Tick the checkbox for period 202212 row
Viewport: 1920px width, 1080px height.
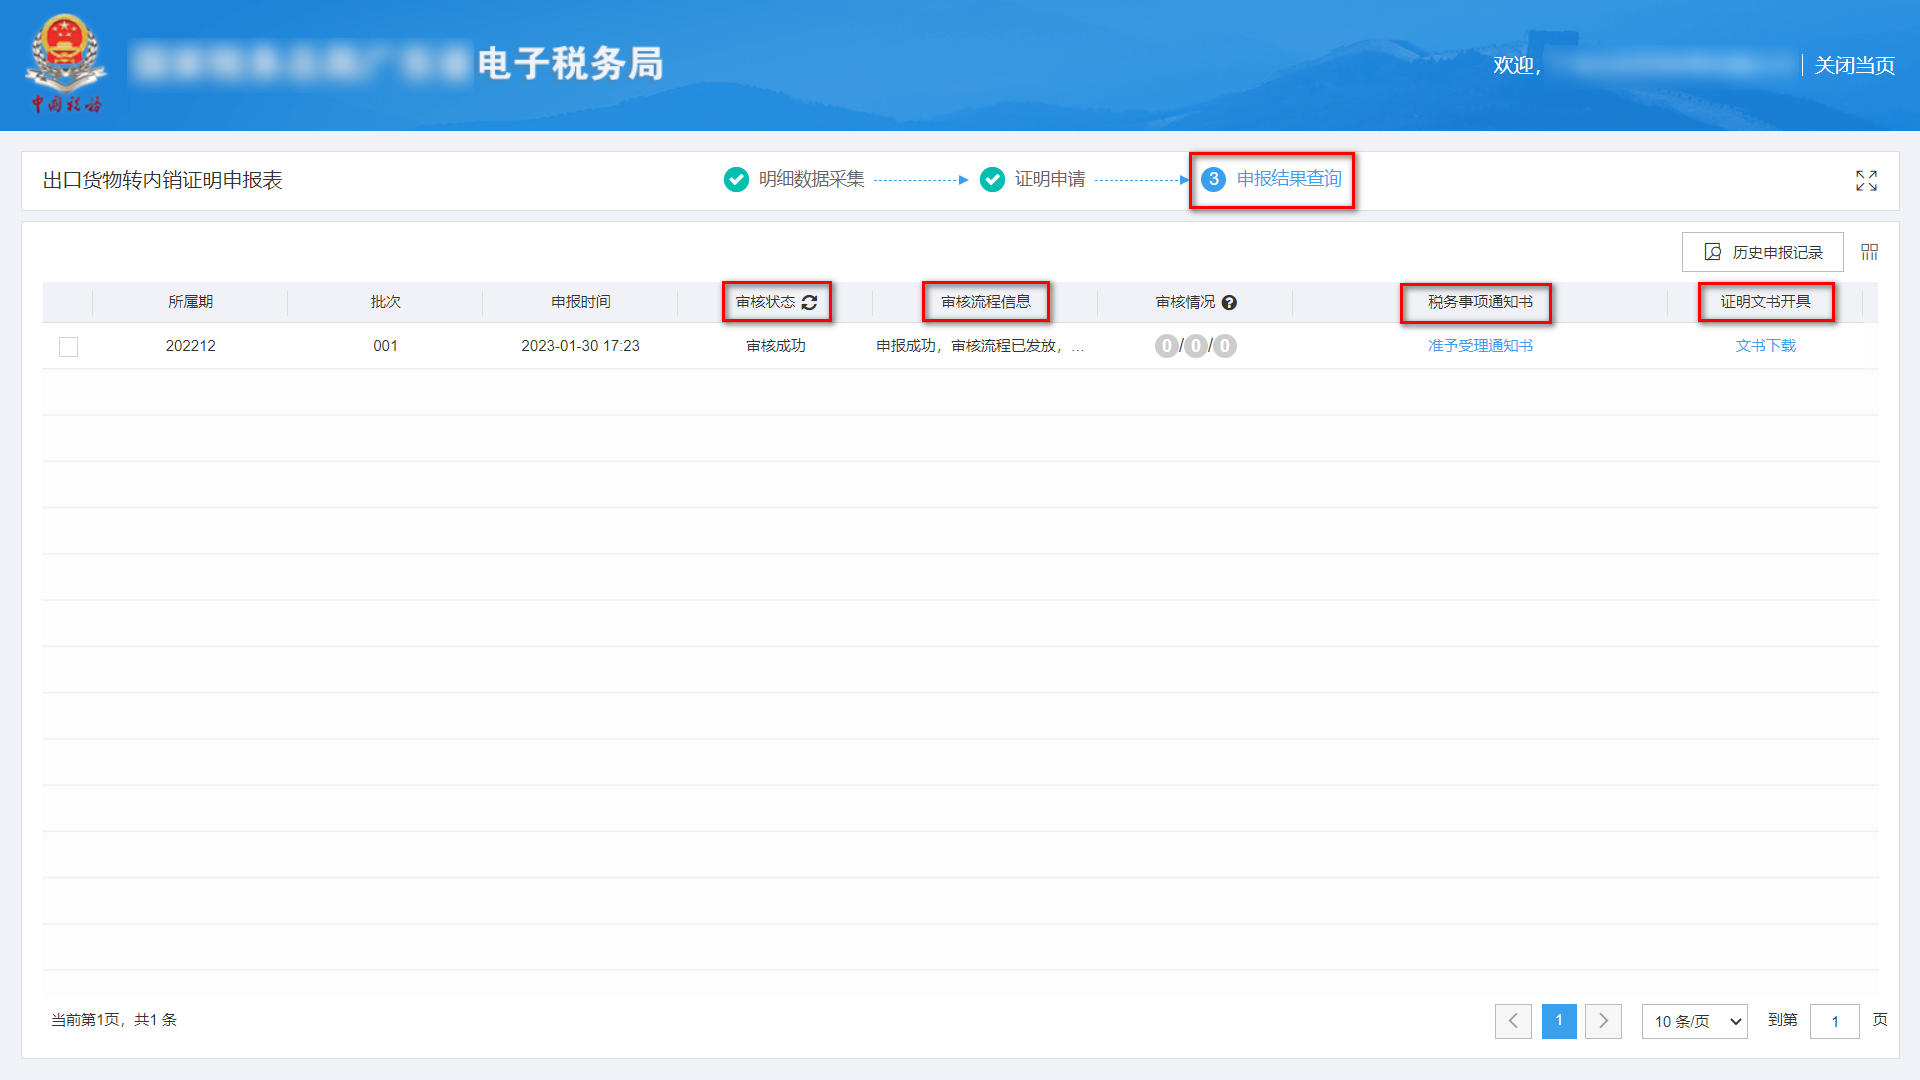coord(68,346)
